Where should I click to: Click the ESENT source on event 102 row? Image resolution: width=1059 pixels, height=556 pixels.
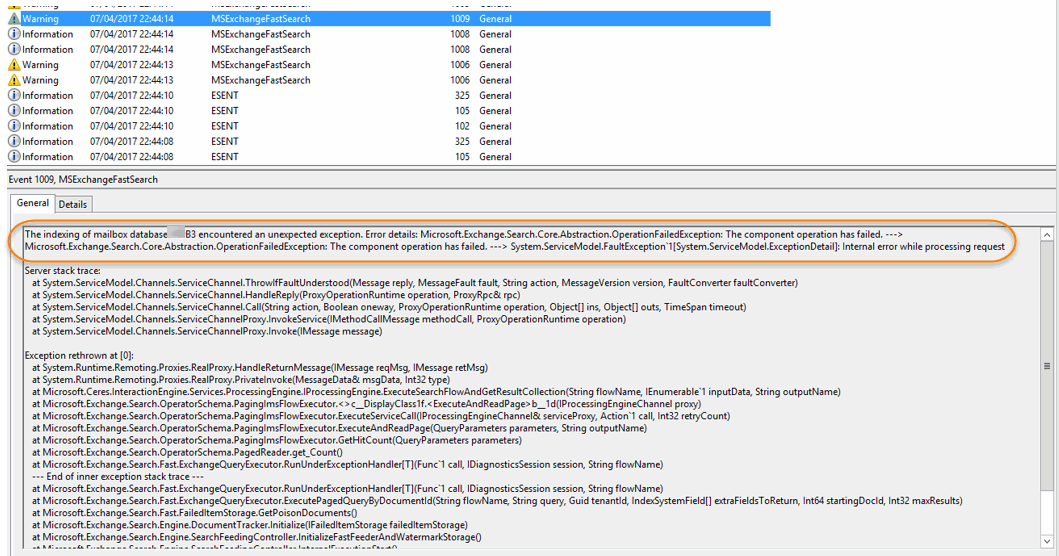tap(225, 126)
